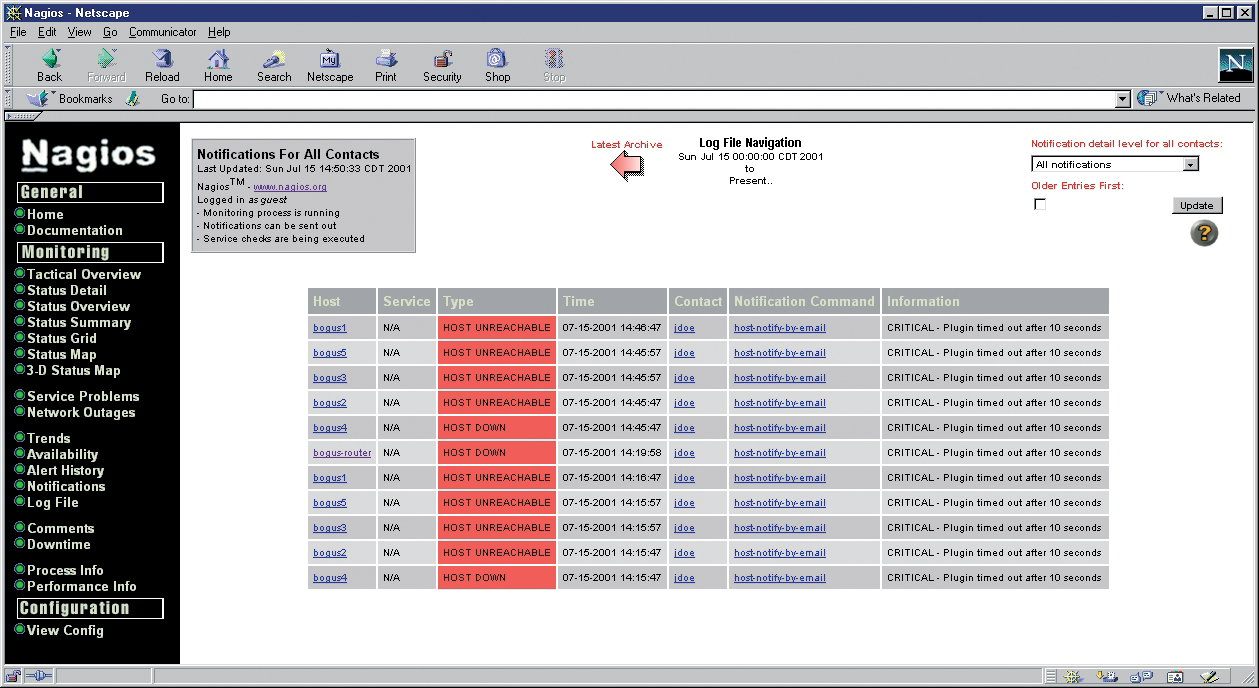Image resolution: width=1259 pixels, height=688 pixels.
Task: Open host-notify-by-email link in bogus-router row
Action: click(780, 453)
